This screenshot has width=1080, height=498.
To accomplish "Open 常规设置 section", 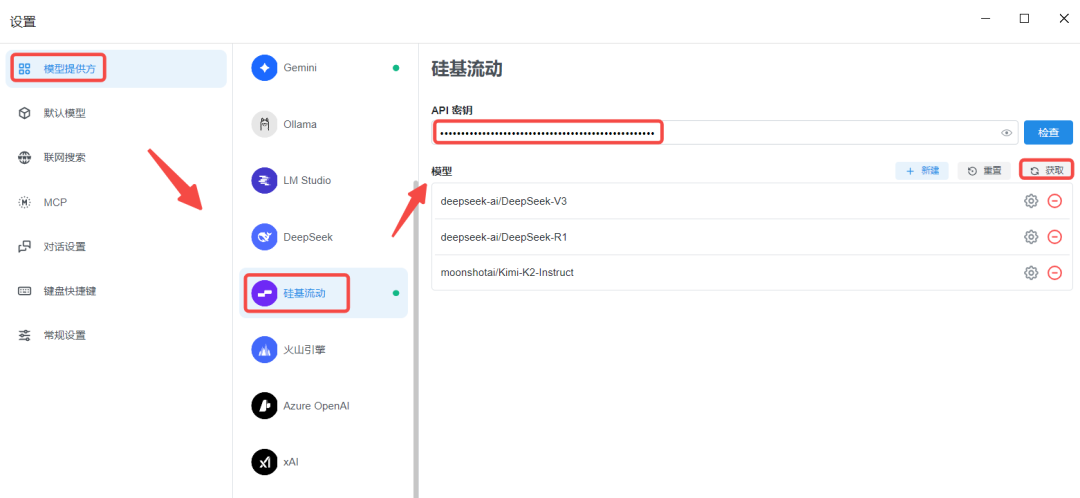I will (x=116, y=335).
